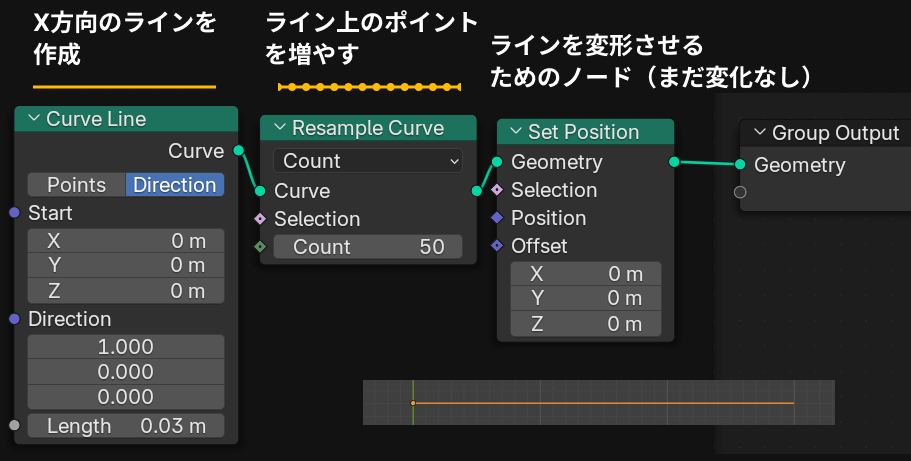This screenshot has width=911, height=461.
Task: Adjust the Count 50 field
Action: (x=368, y=247)
